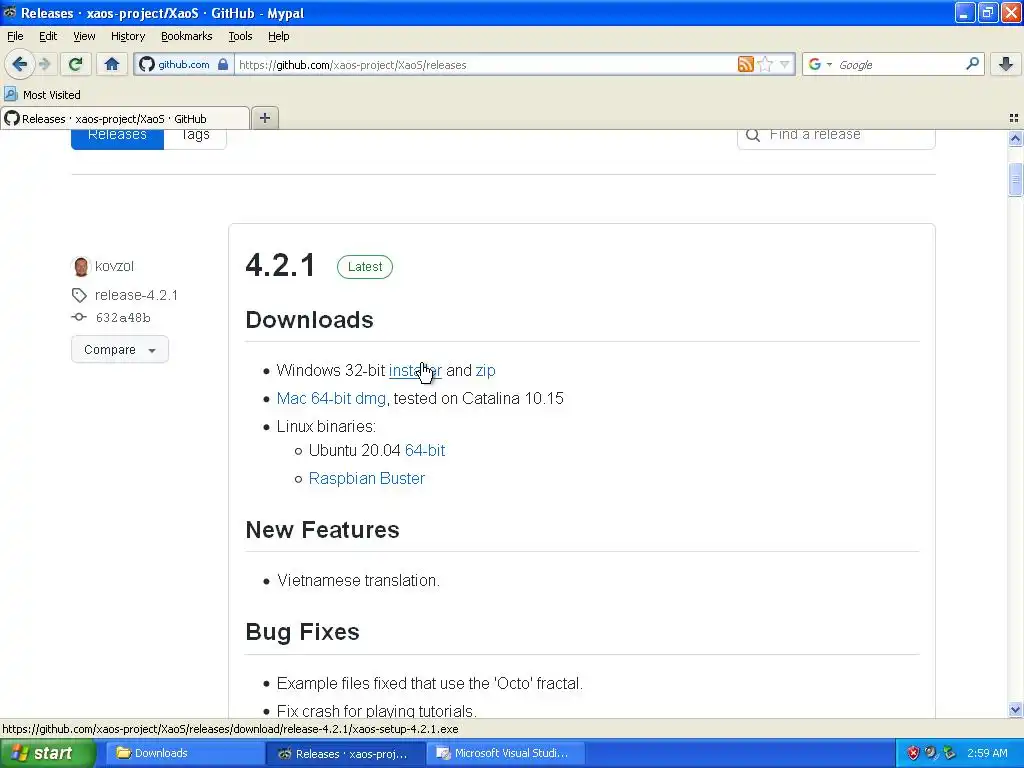The image size is (1024, 768).
Task: Click the magnifier search icon in search box
Action: [x=972, y=64]
